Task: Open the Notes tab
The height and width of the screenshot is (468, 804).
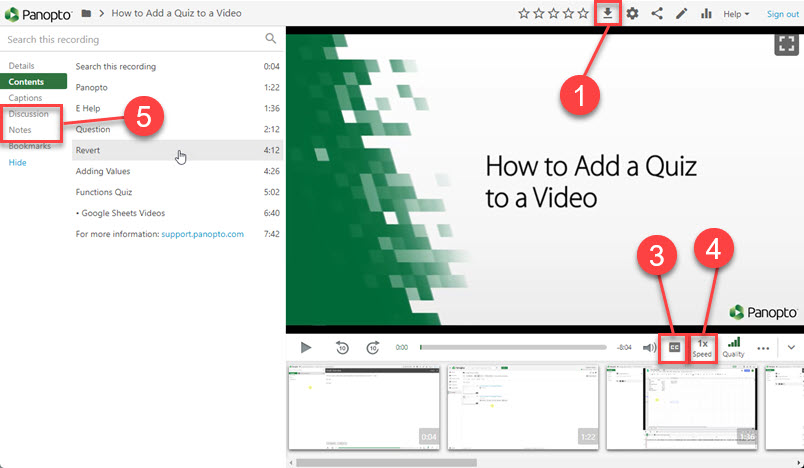Action: 19,130
